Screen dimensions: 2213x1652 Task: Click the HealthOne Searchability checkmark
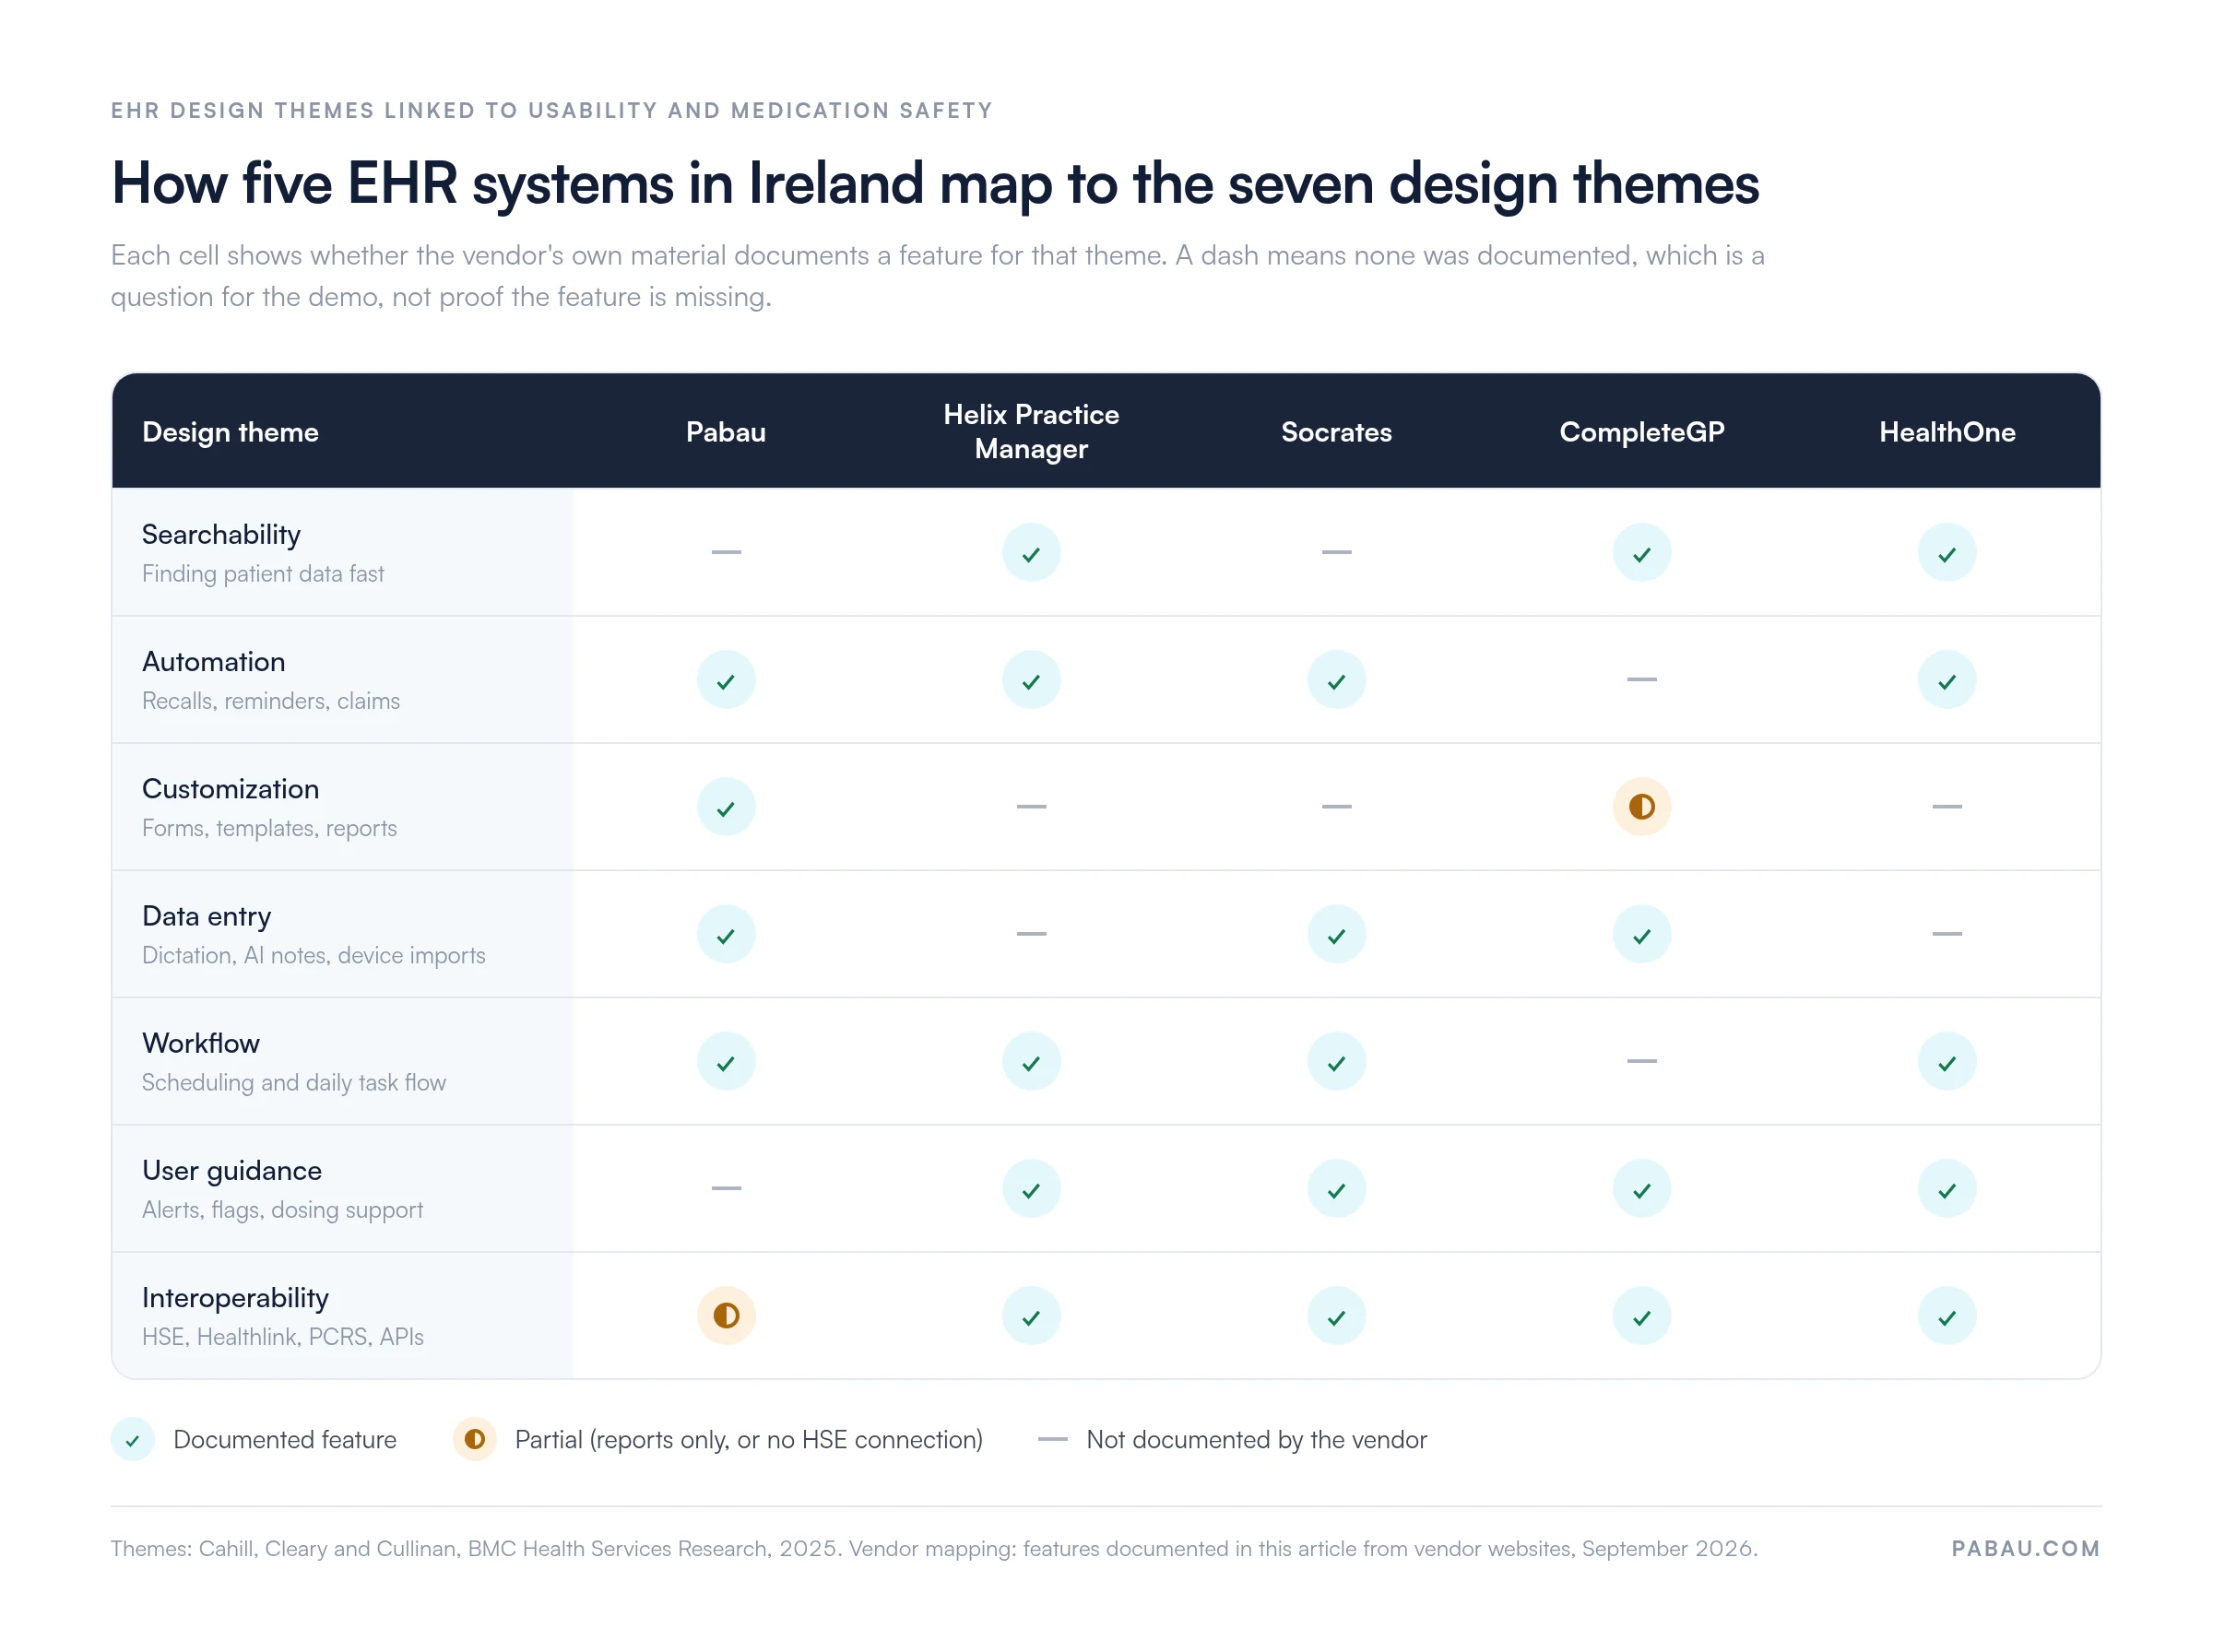(x=1946, y=552)
